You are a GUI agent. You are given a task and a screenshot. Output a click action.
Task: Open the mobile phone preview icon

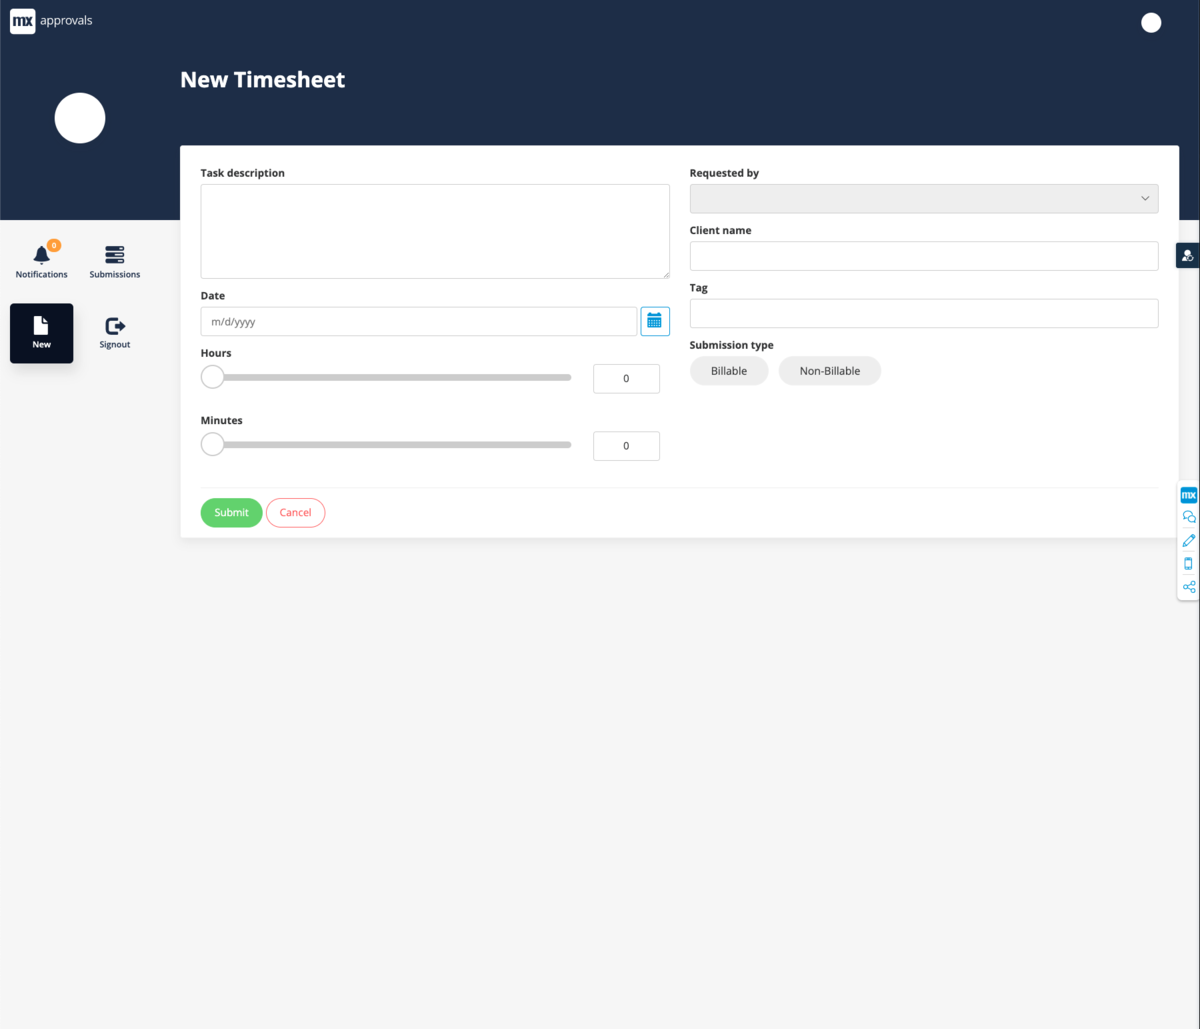coord(1189,563)
